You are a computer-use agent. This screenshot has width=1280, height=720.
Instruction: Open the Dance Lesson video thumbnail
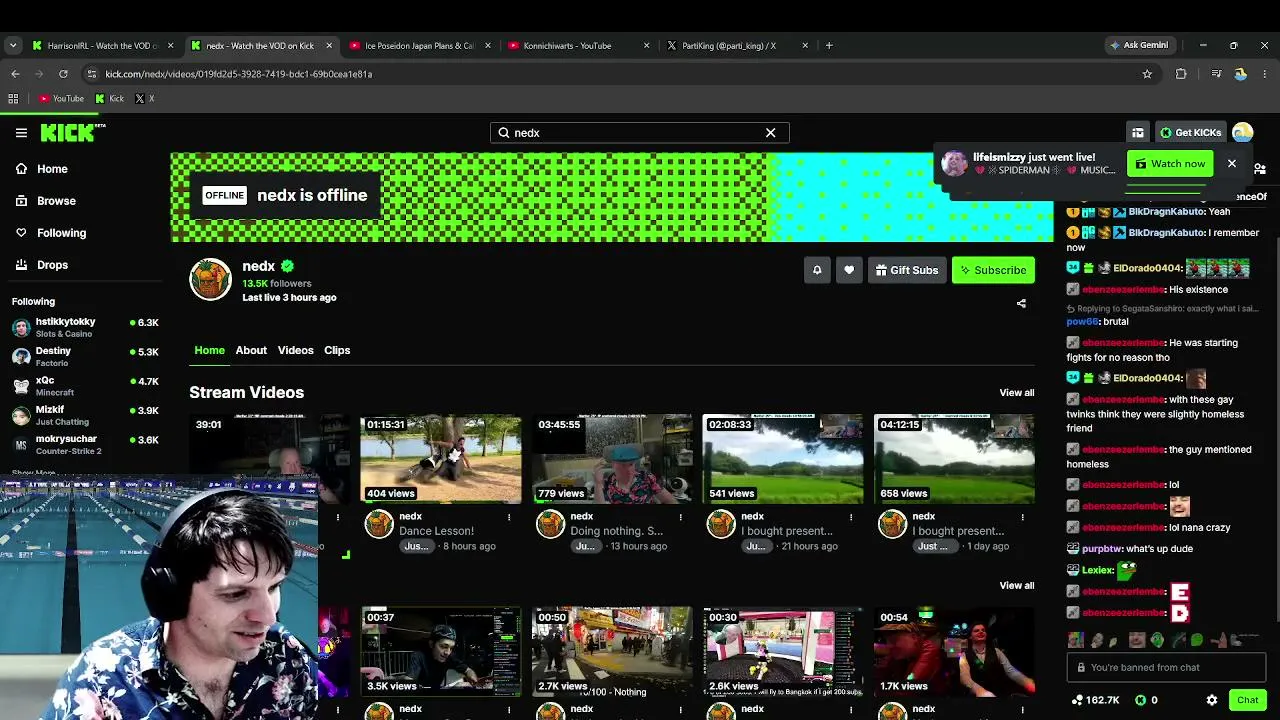tap(441, 459)
